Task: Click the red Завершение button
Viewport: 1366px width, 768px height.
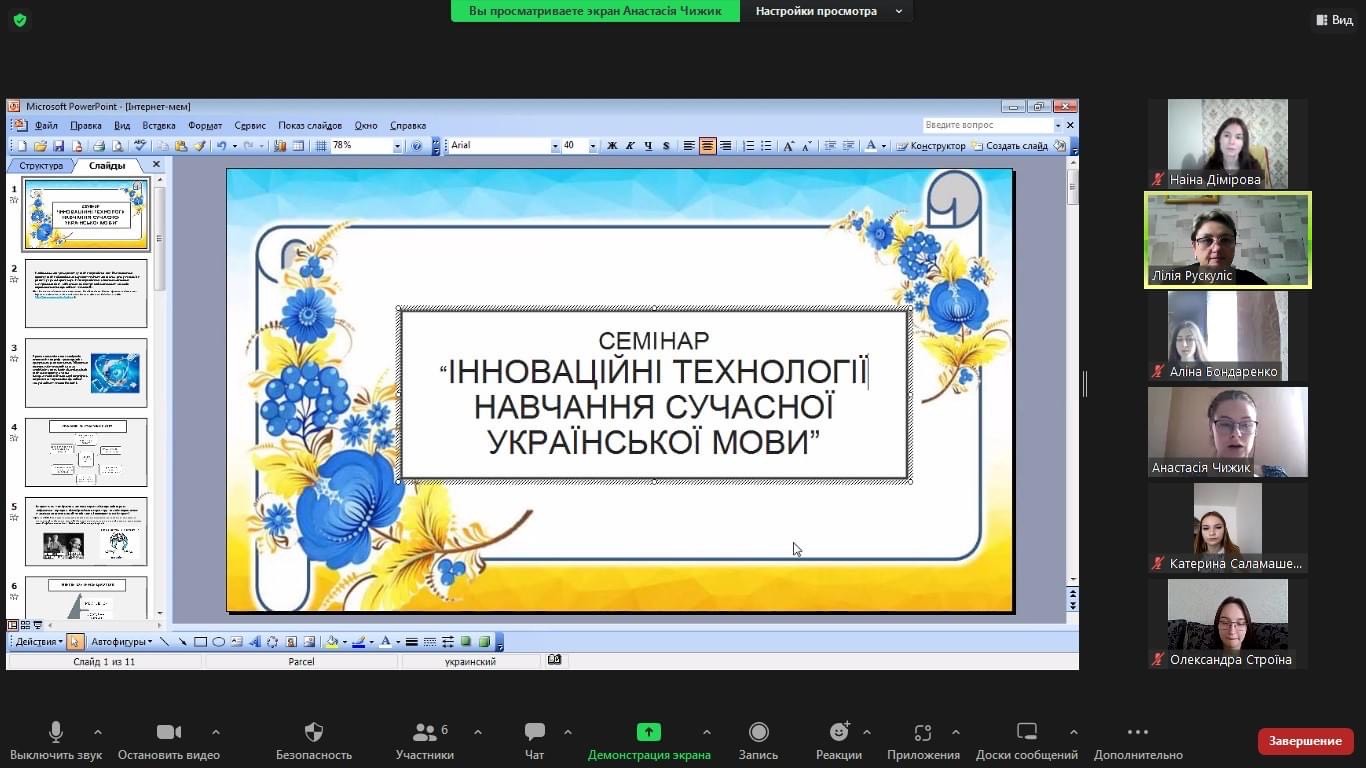Action: (x=1305, y=741)
